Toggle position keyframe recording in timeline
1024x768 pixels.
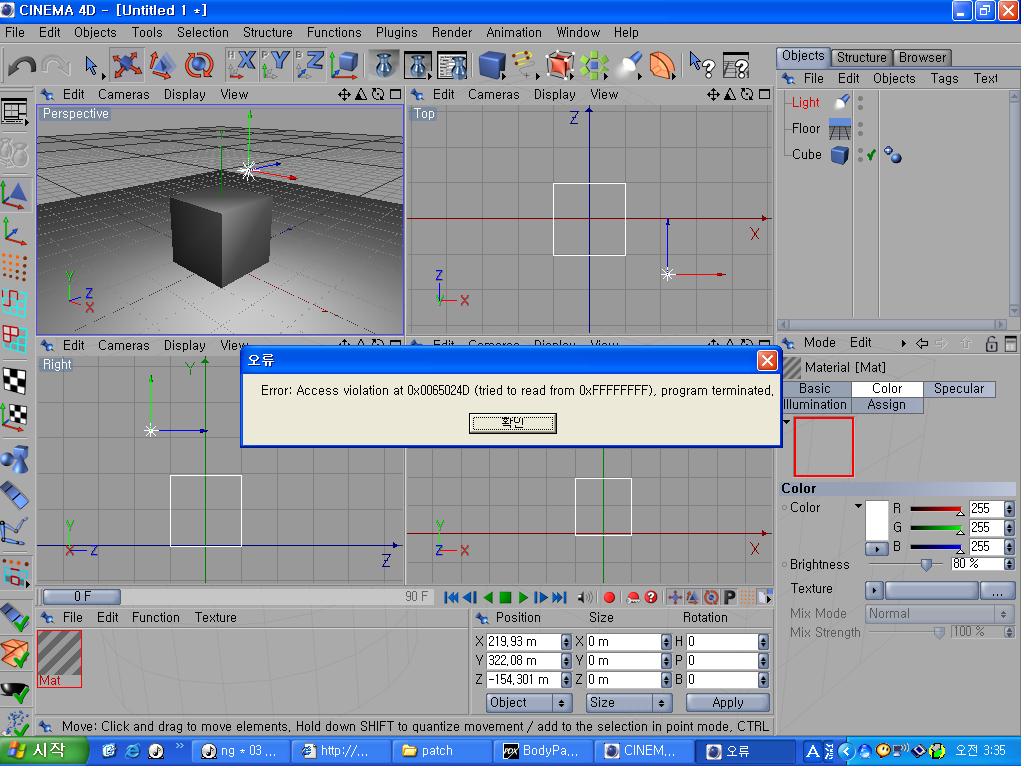[x=675, y=597]
